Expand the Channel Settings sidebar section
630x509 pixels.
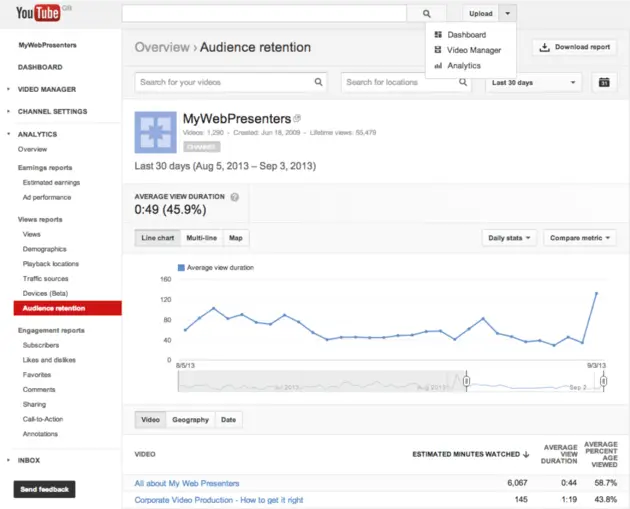8,111
